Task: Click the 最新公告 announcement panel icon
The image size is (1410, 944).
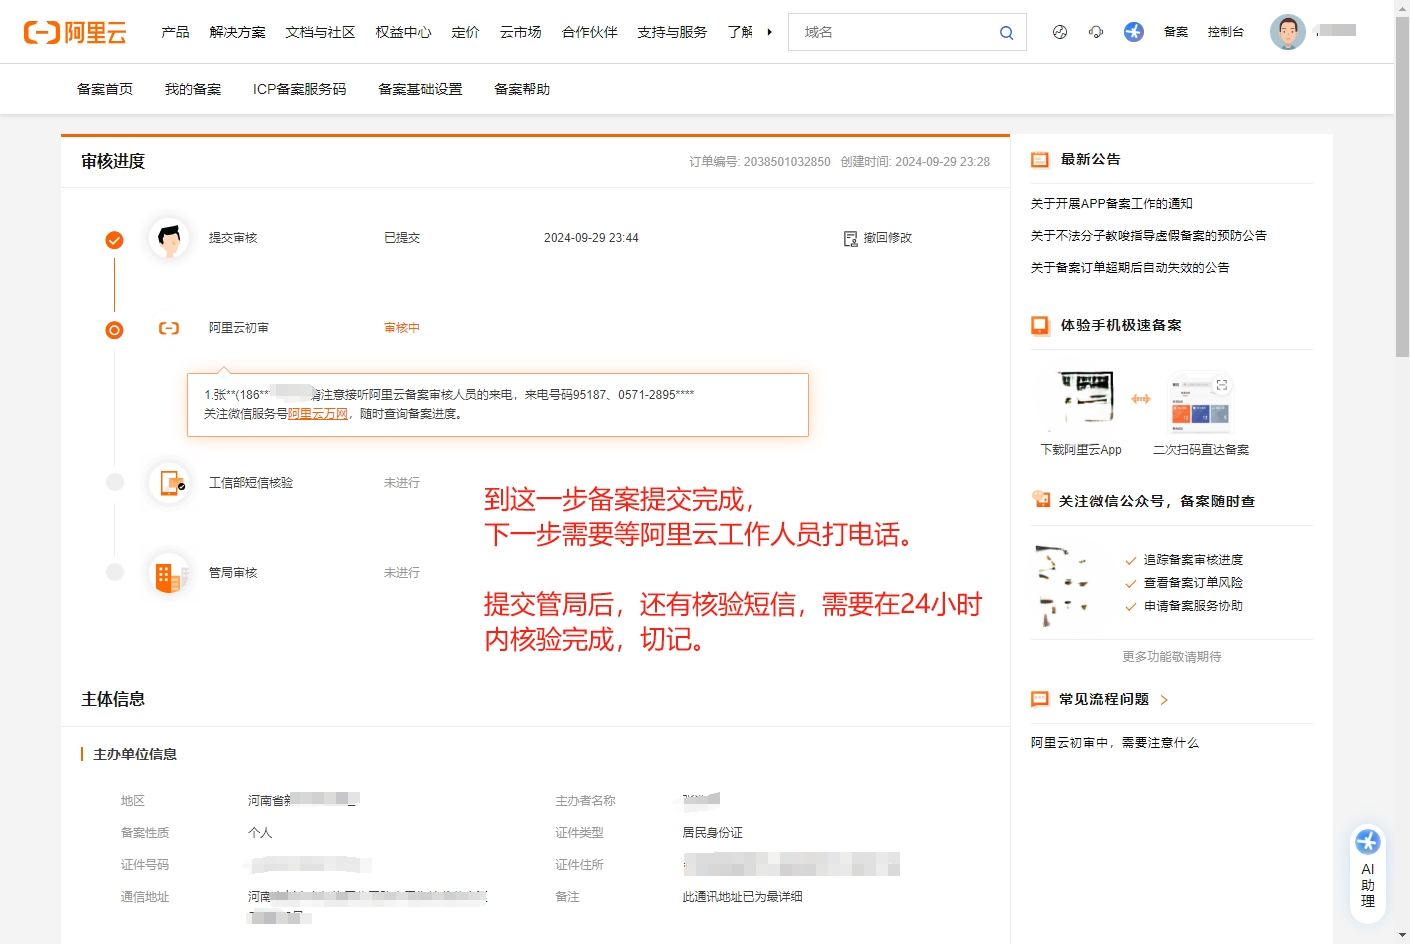Action: coord(1039,158)
